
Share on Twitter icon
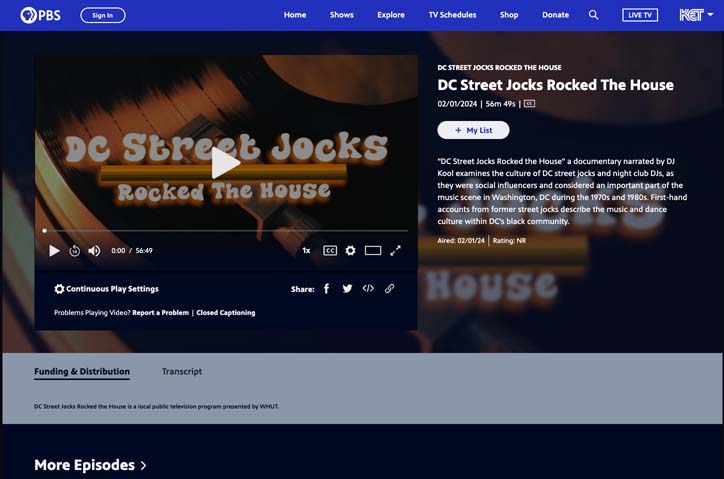[x=347, y=289]
